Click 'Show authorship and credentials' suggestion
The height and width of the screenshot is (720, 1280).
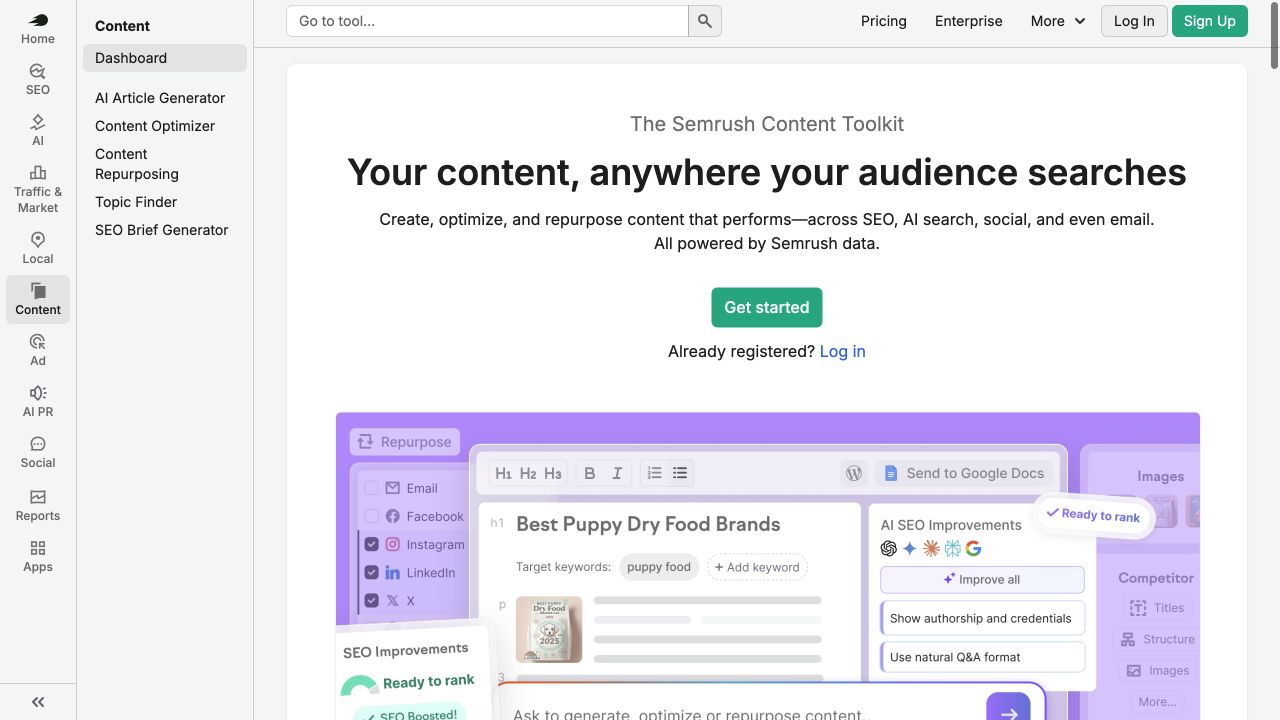982,618
